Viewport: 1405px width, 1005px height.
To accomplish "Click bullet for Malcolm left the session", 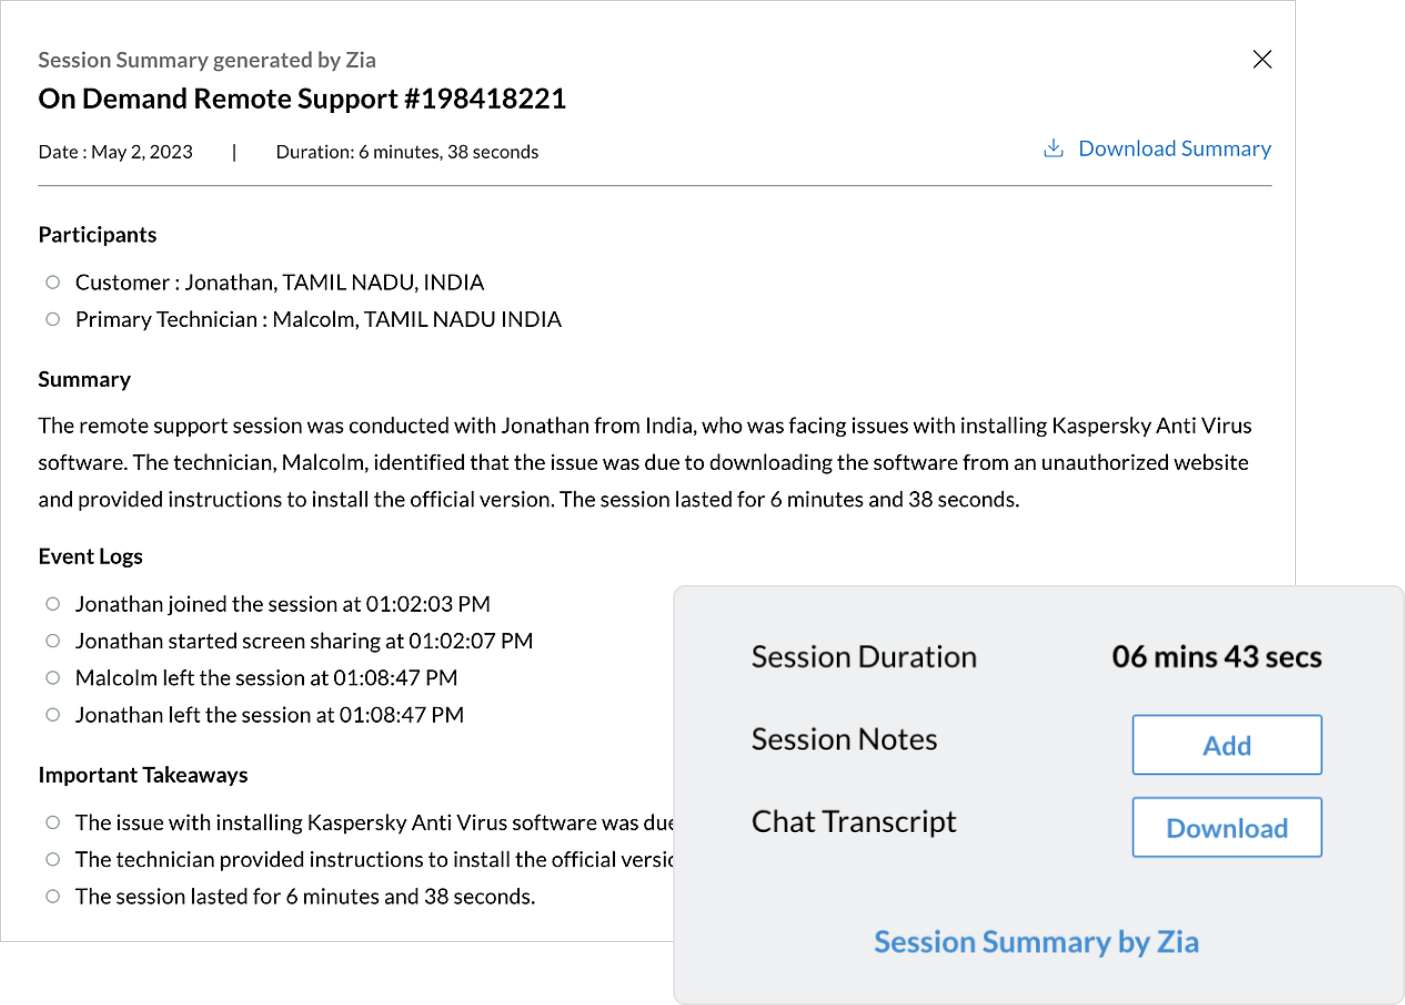I will [53, 678].
